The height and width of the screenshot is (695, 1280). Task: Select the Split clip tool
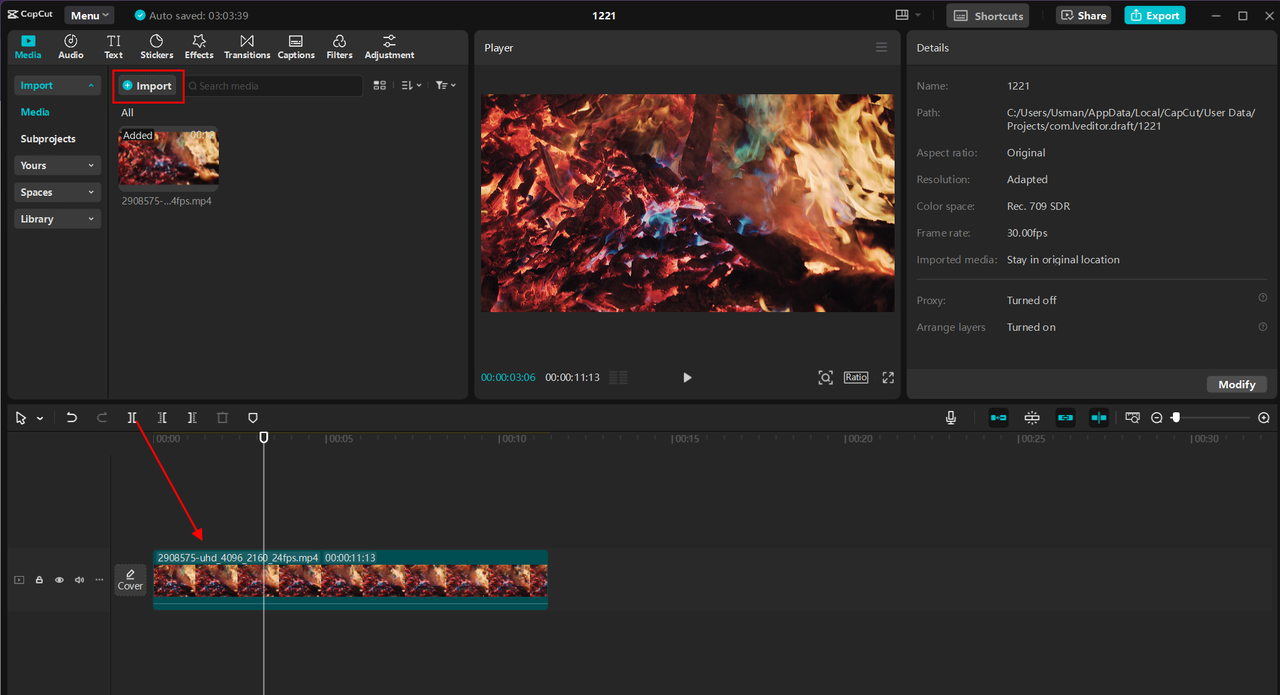coord(132,417)
